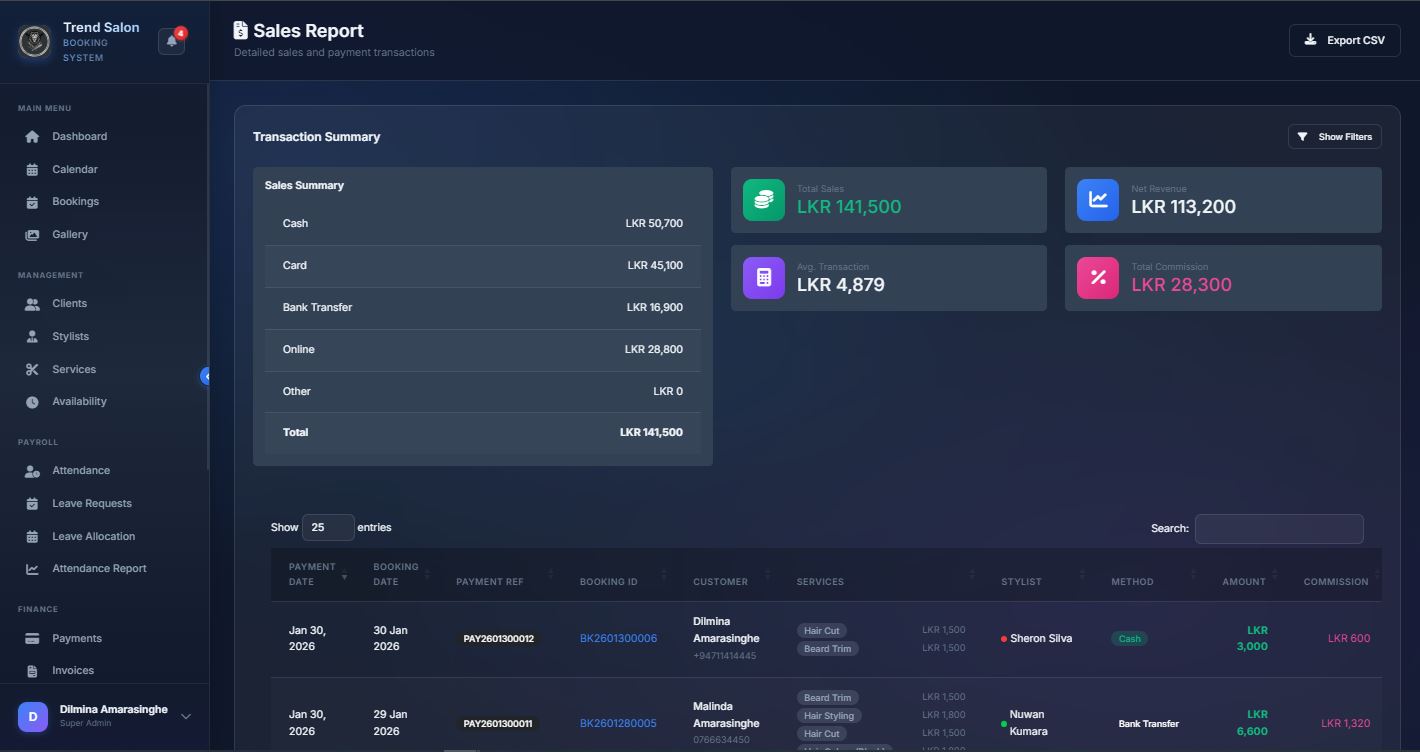Click inside the Search input field

tap(1279, 528)
